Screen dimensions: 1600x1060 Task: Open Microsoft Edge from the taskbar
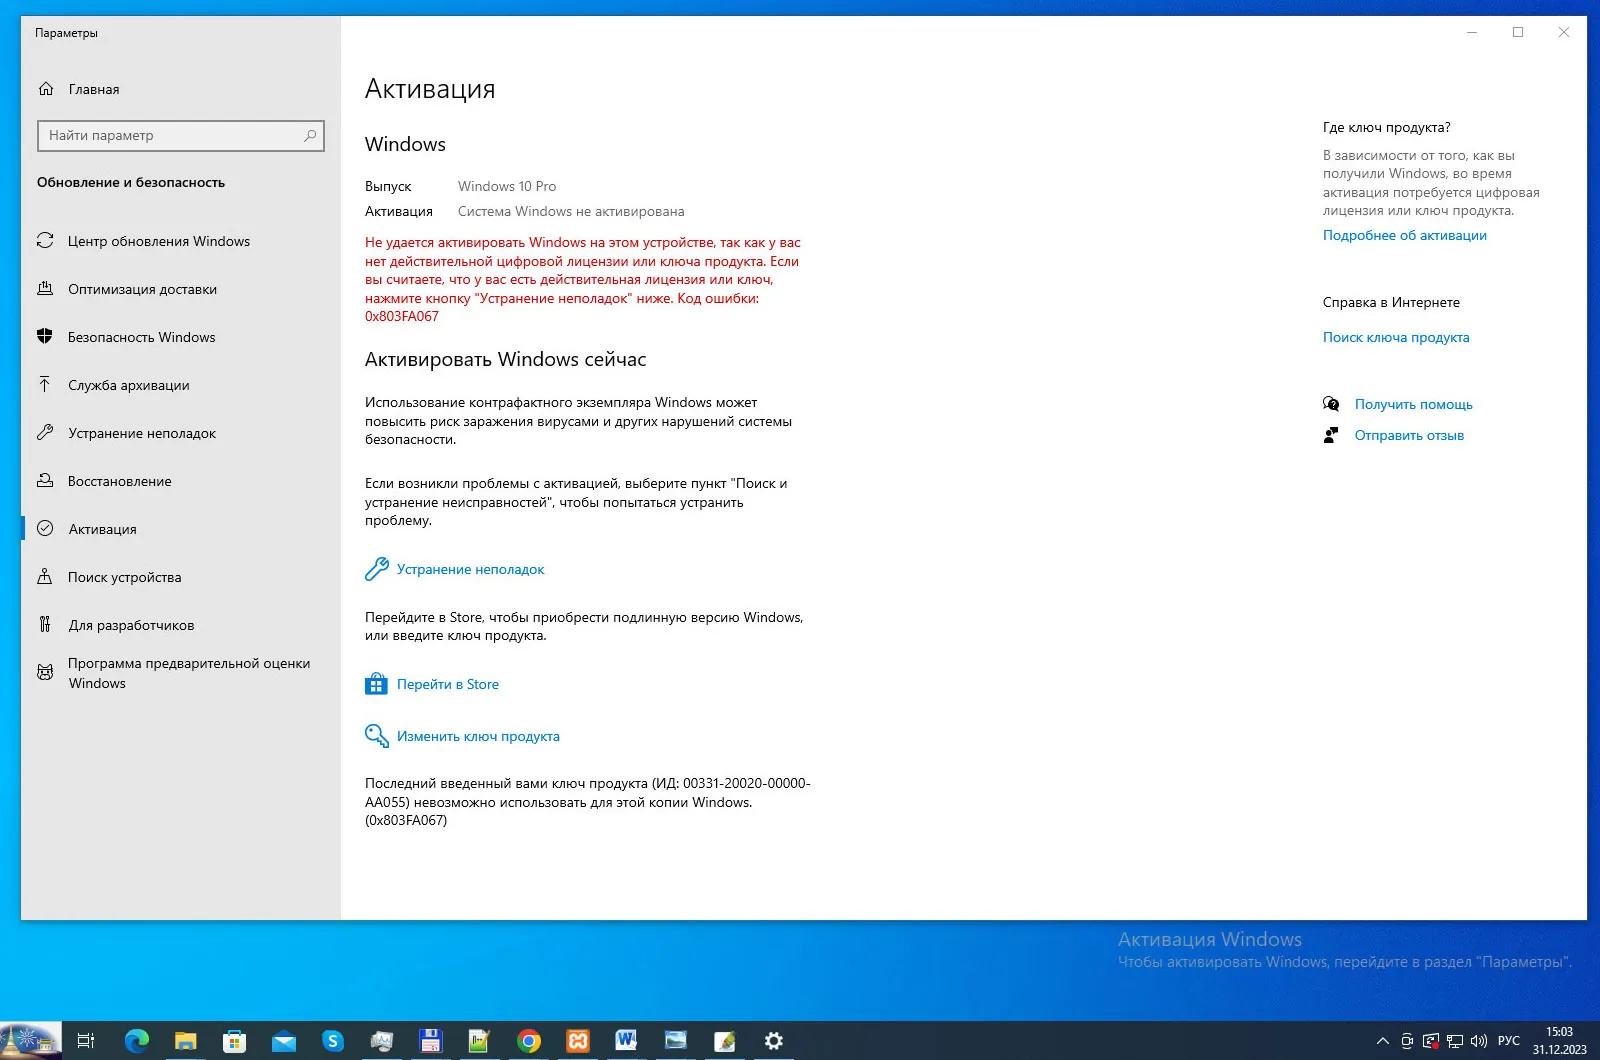136,1041
